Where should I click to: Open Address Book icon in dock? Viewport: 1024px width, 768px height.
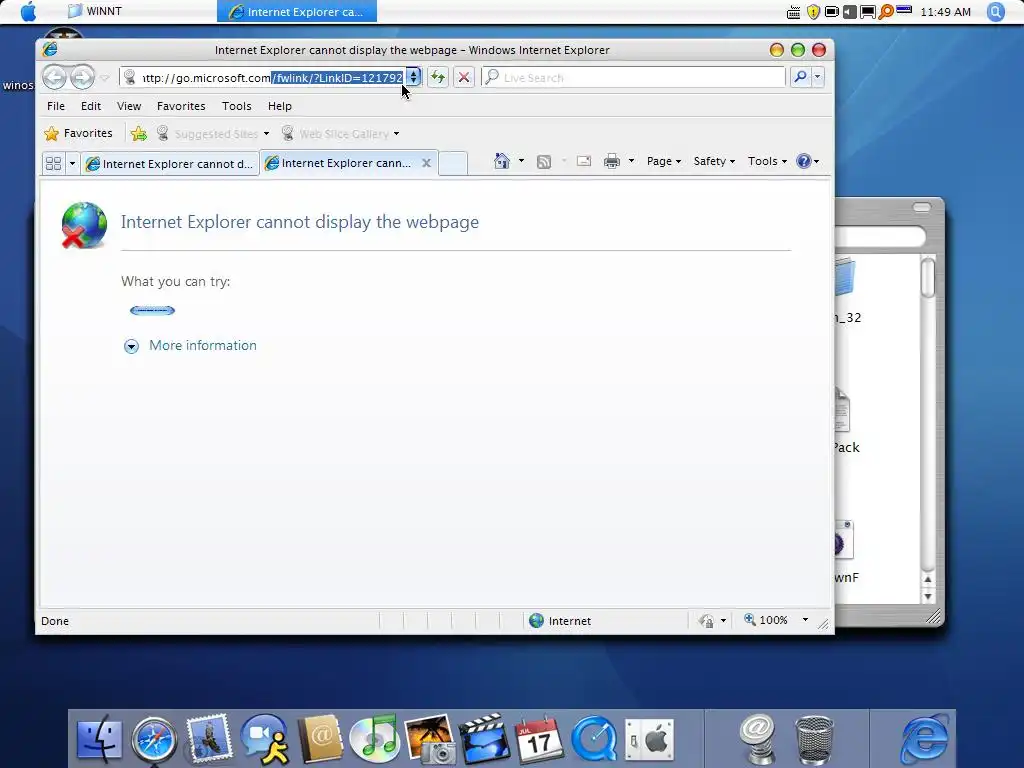point(320,739)
